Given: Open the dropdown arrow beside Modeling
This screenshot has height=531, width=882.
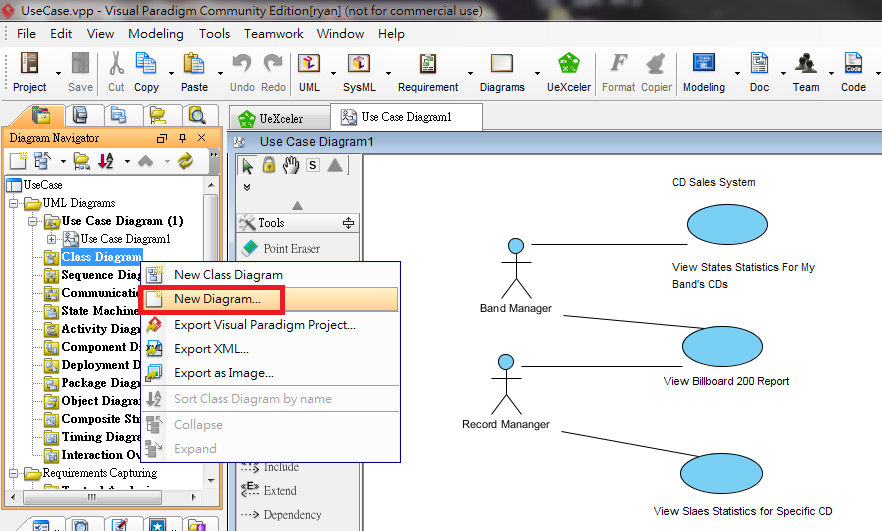Looking at the screenshot, I should click(x=737, y=73).
